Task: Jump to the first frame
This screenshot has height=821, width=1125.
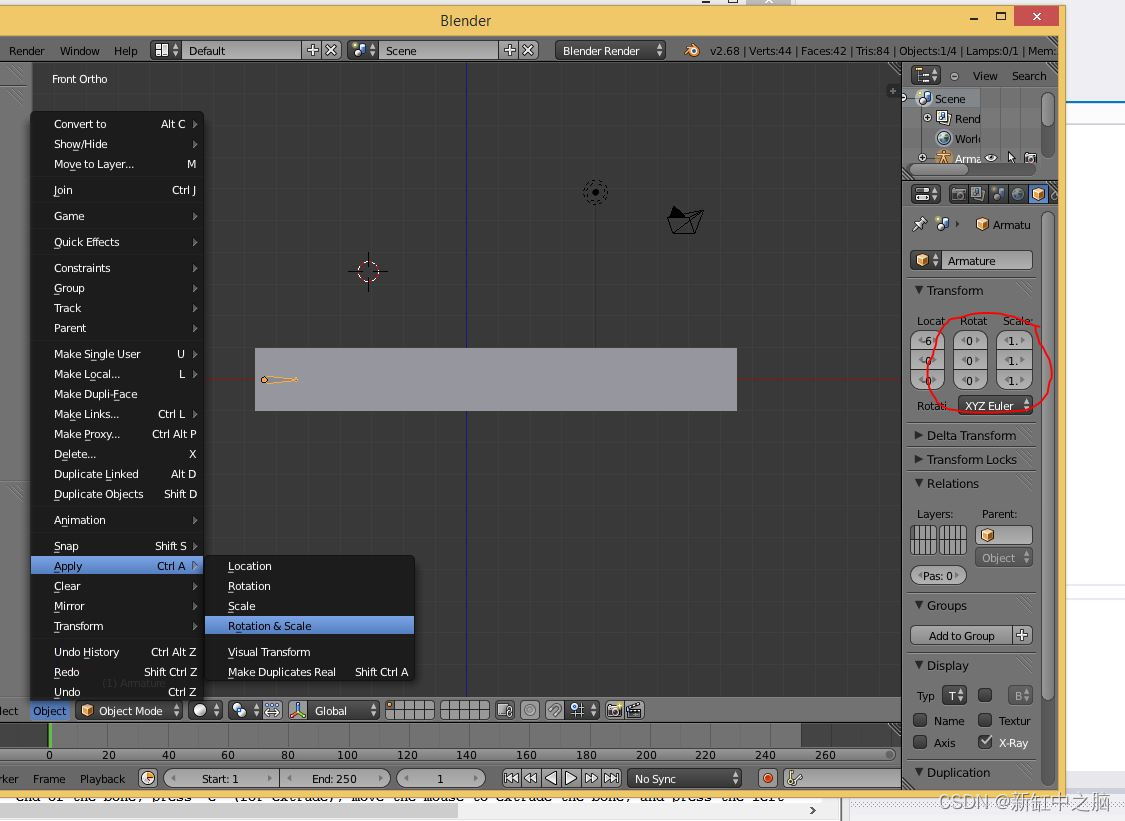Action: [x=512, y=779]
